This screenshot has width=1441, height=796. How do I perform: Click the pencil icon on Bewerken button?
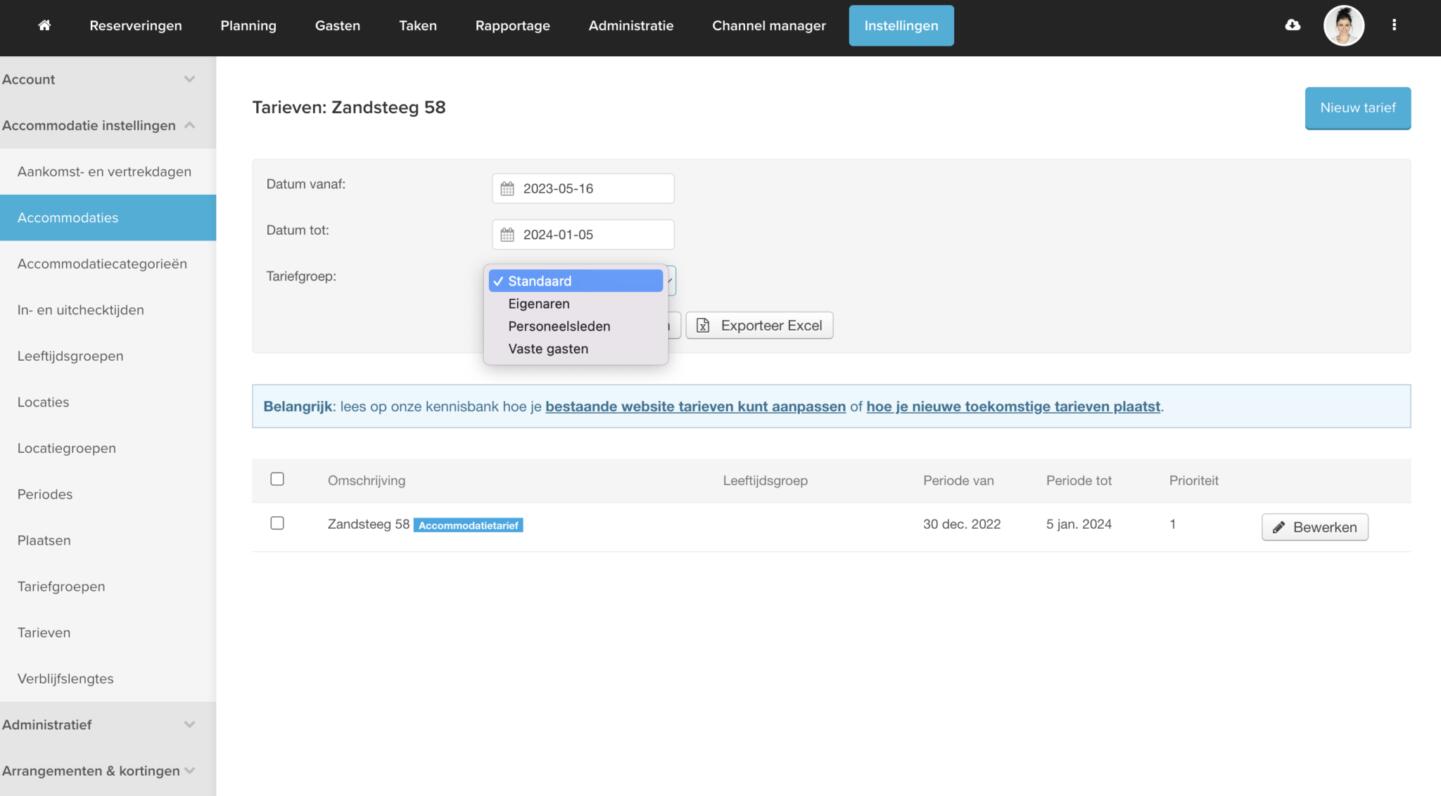pos(1279,528)
